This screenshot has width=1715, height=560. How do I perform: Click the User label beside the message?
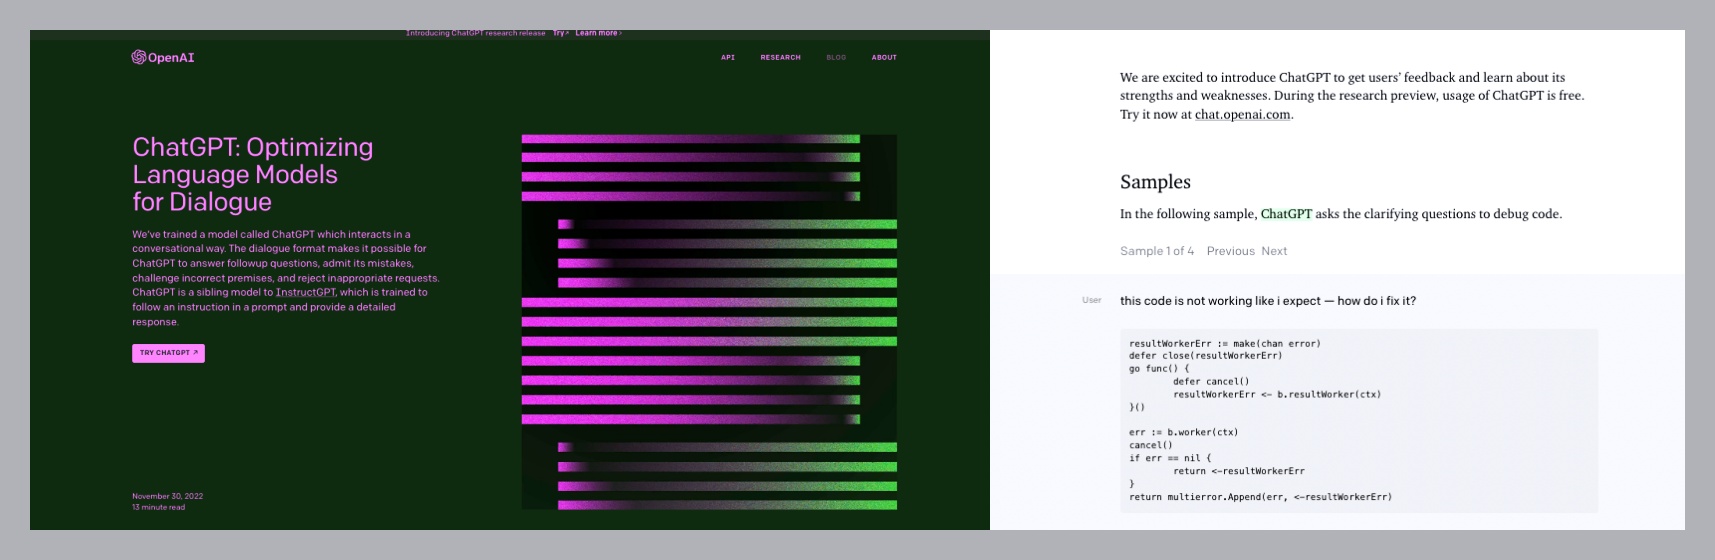pyautogui.click(x=1091, y=300)
